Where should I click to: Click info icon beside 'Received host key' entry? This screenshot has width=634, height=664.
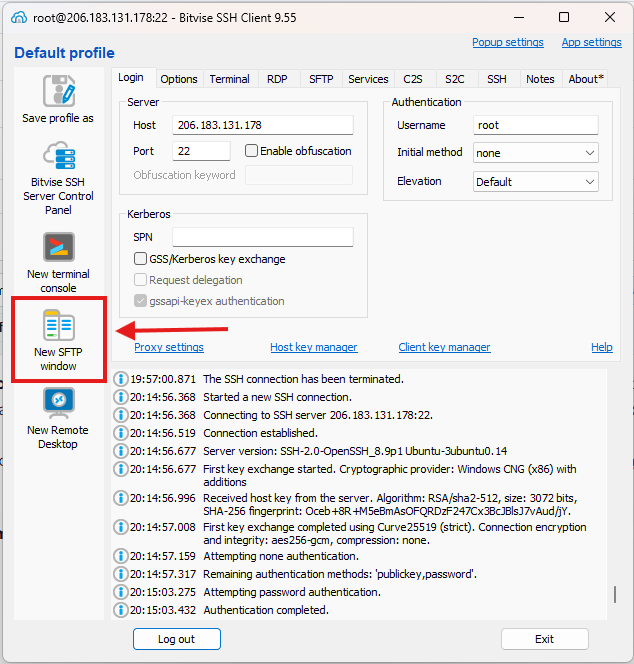click(121, 498)
